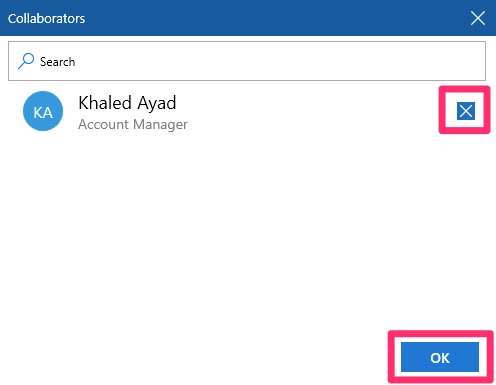The width and height of the screenshot is (496, 385).
Task: Click the blue circle with initials KA
Action: click(x=43, y=111)
